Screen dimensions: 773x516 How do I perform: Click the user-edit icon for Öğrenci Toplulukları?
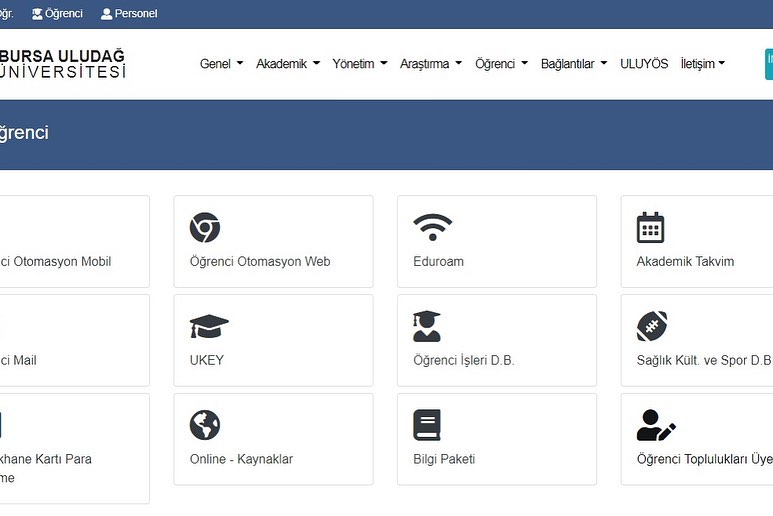[x=656, y=425]
